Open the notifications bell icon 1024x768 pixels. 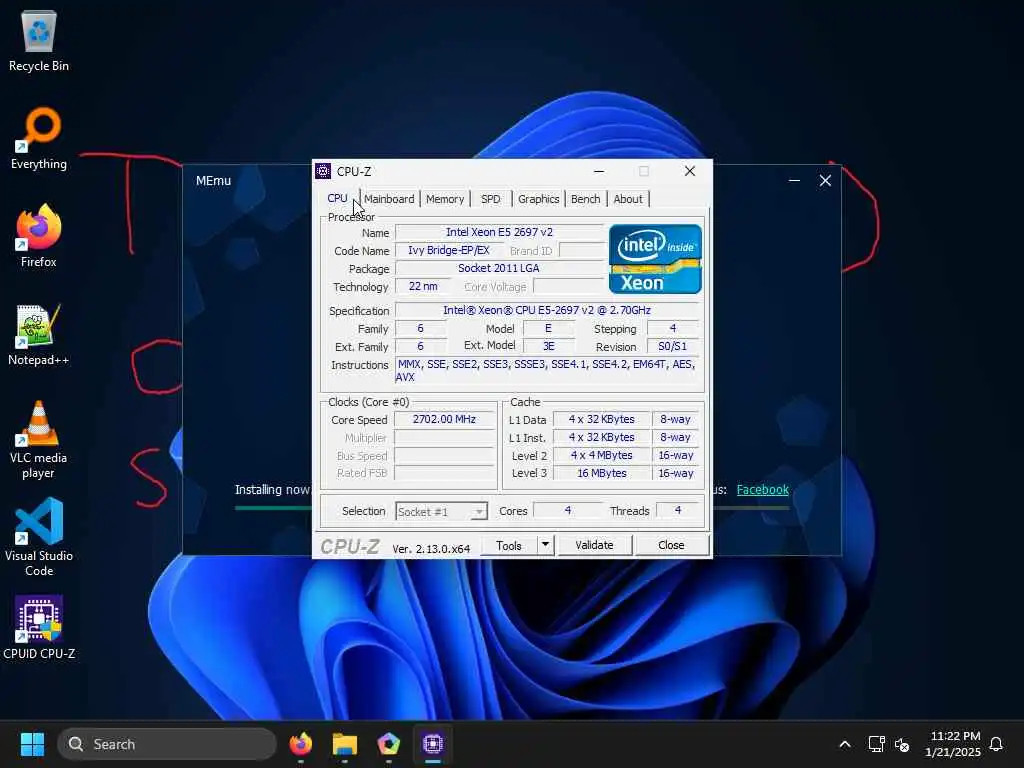(x=996, y=744)
